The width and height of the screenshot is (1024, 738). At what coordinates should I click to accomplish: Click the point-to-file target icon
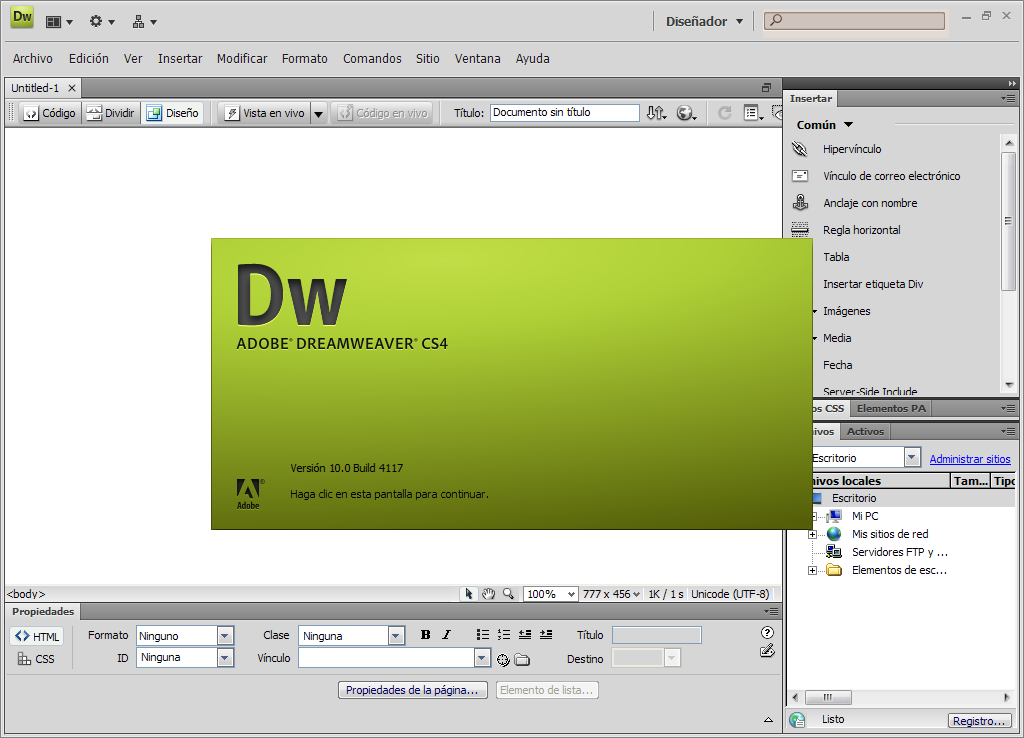503,660
